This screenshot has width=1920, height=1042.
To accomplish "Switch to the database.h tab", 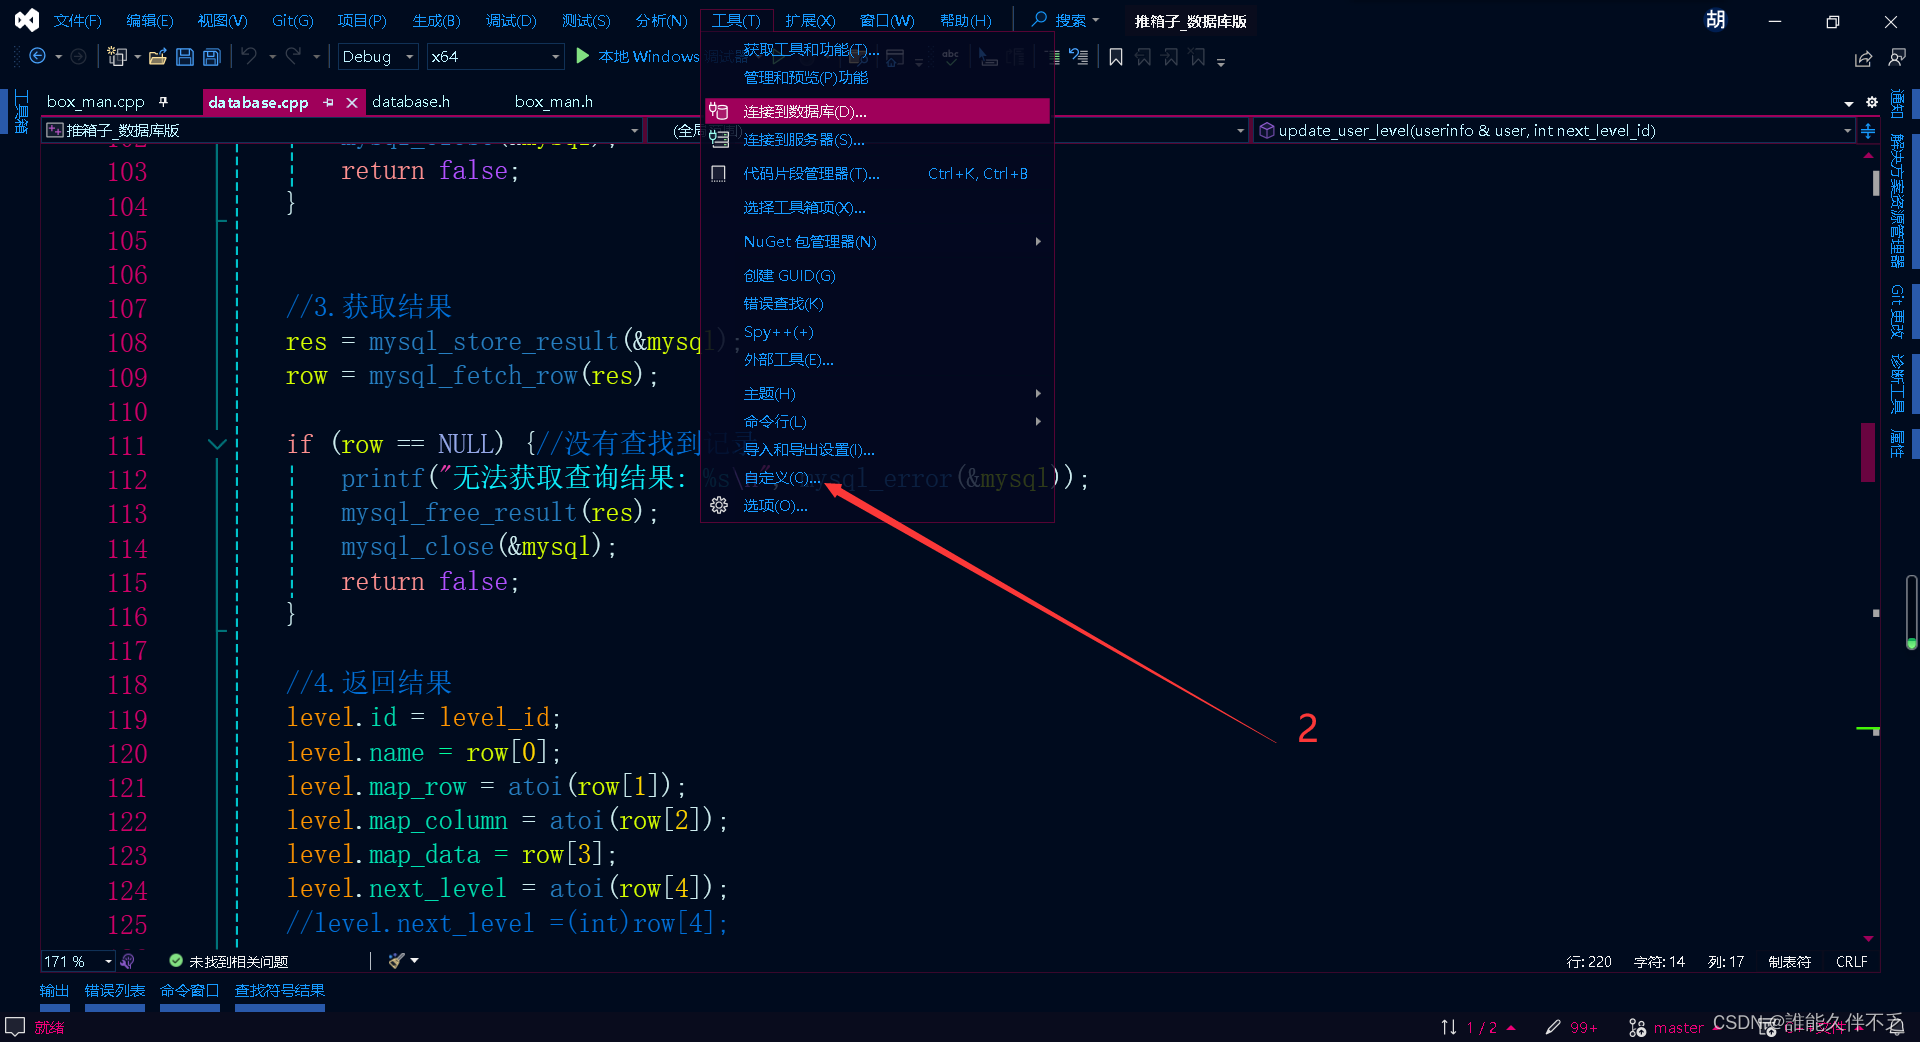I will tap(411, 102).
